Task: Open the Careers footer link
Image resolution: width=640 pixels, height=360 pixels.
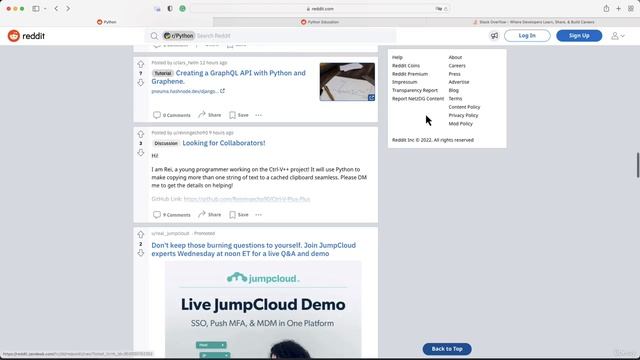Action: pos(457,66)
